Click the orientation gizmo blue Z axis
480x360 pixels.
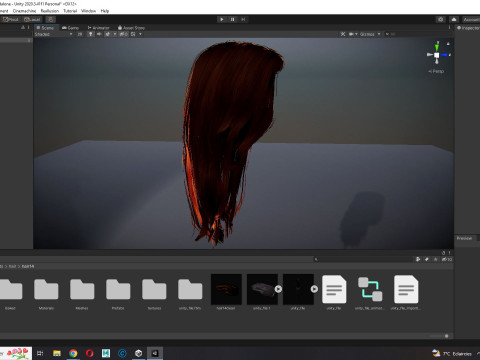[x=445, y=55]
